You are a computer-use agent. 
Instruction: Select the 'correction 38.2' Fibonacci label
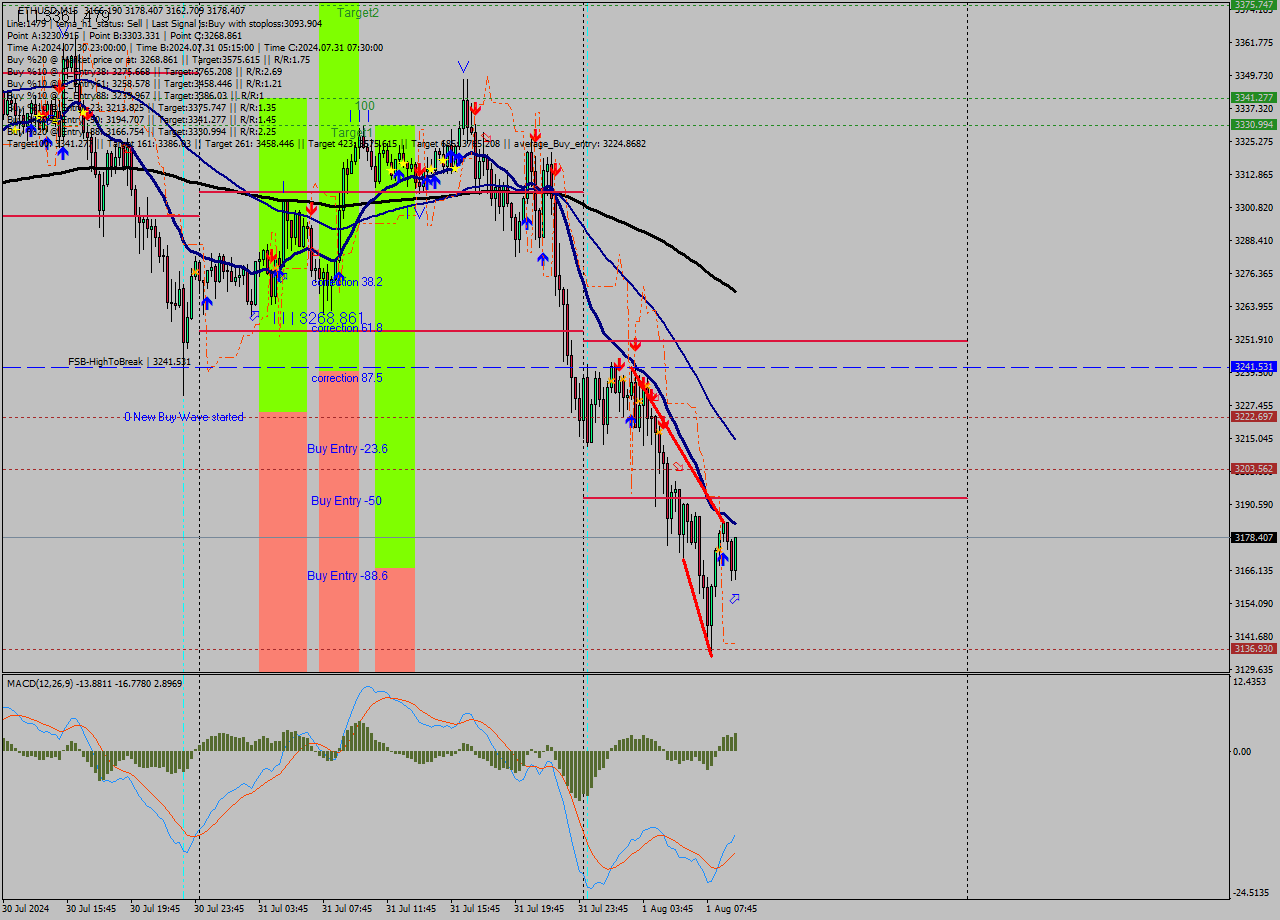[x=347, y=282]
